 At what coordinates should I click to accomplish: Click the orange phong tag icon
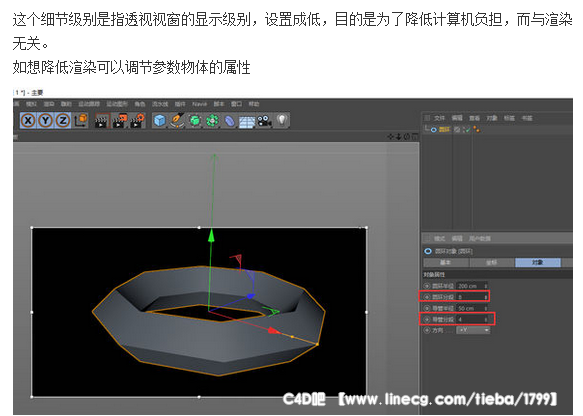477,129
